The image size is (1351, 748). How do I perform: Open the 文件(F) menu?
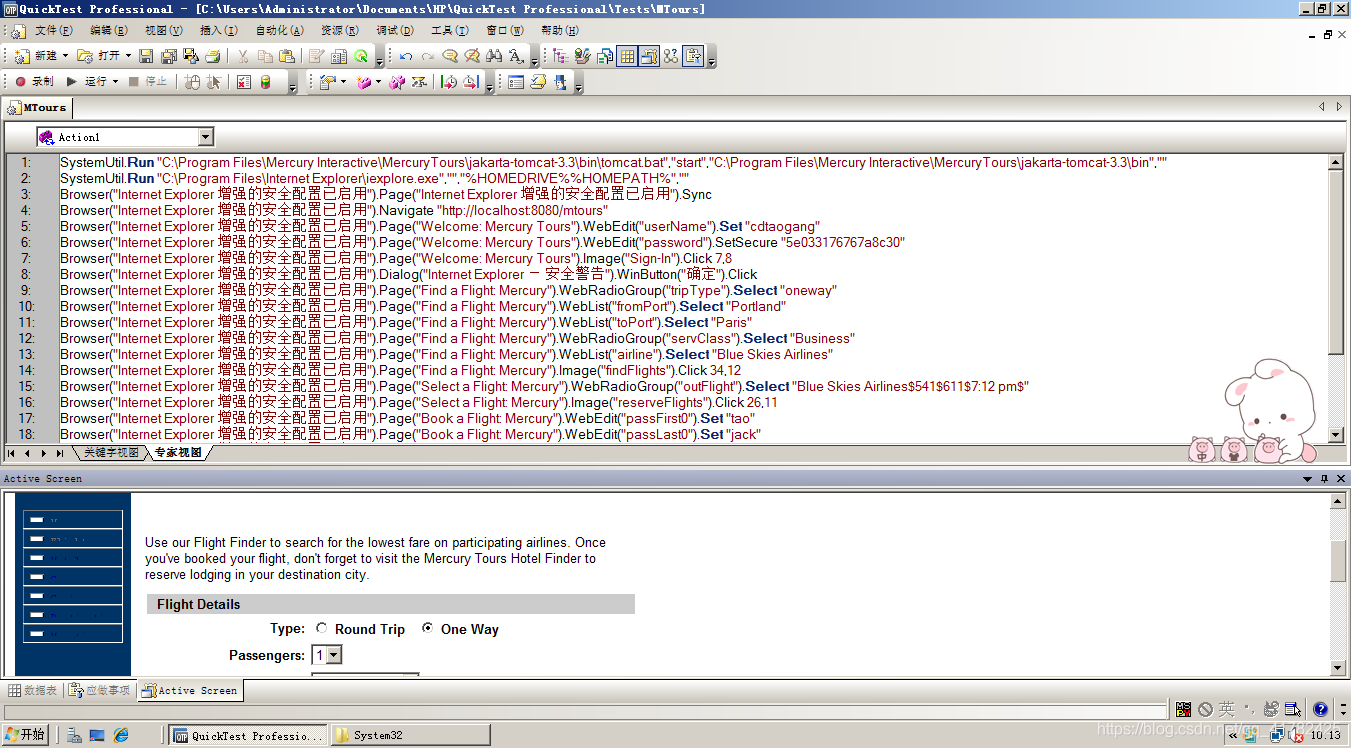[53, 31]
